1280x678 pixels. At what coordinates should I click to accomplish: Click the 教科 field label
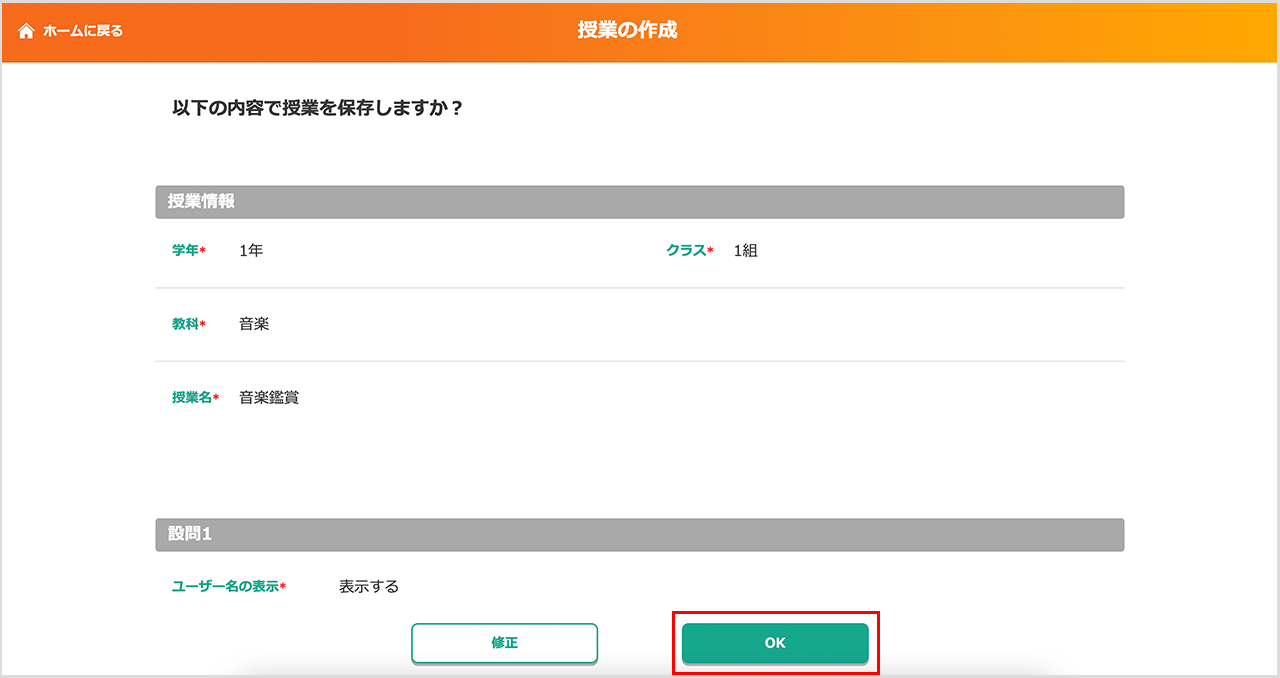(185, 324)
